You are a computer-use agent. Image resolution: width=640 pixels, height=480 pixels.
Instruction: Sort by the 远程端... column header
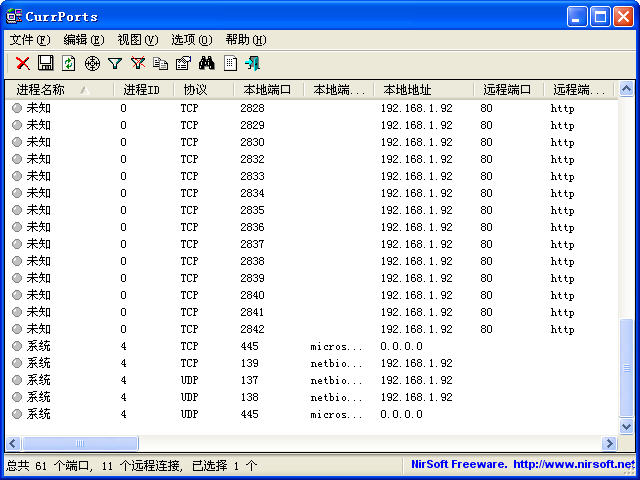(579, 89)
